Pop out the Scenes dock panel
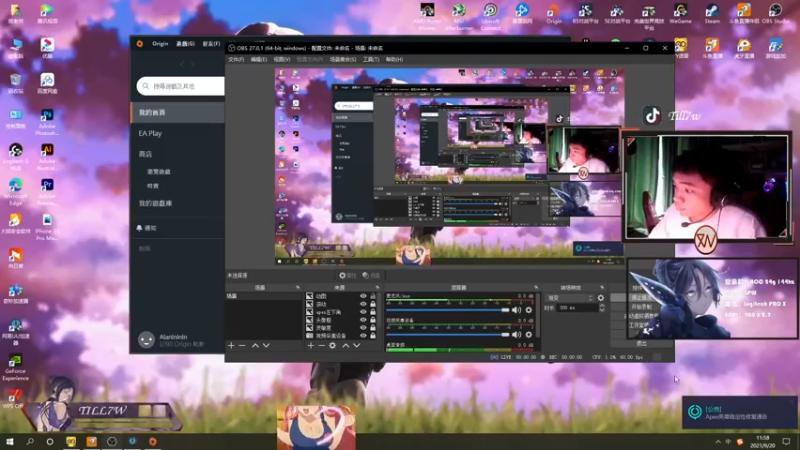 [297, 288]
